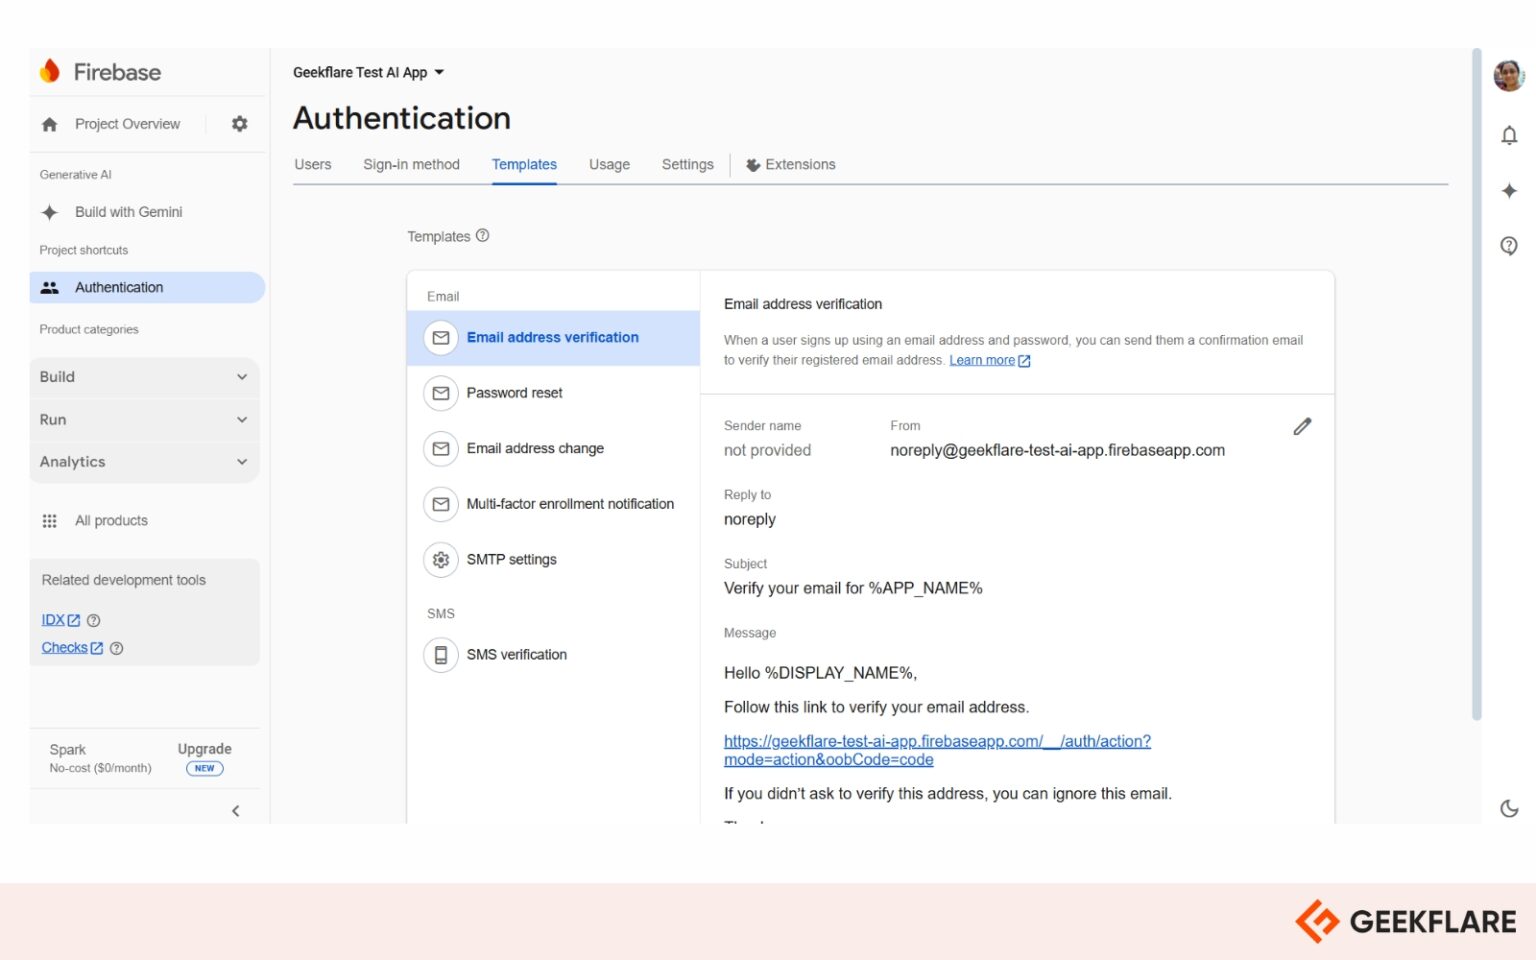The height and width of the screenshot is (960, 1536).
Task: Click the Build with Gemini sparkle icon
Action: pyautogui.click(x=50, y=212)
